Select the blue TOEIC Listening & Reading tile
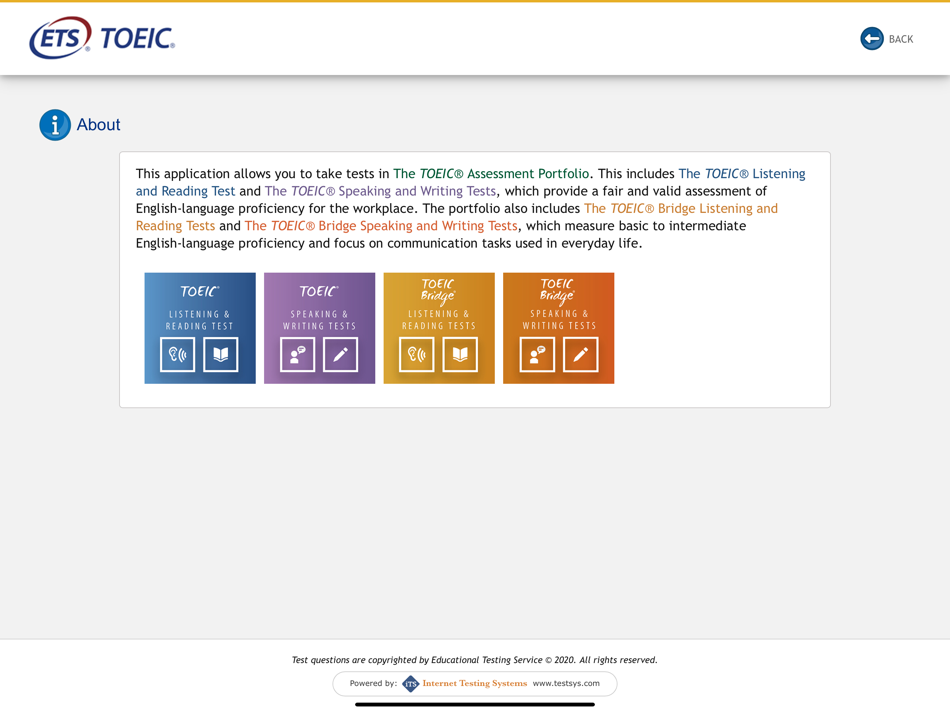The image size is (950, 712). pyautogui.click(x=200, y=328)
